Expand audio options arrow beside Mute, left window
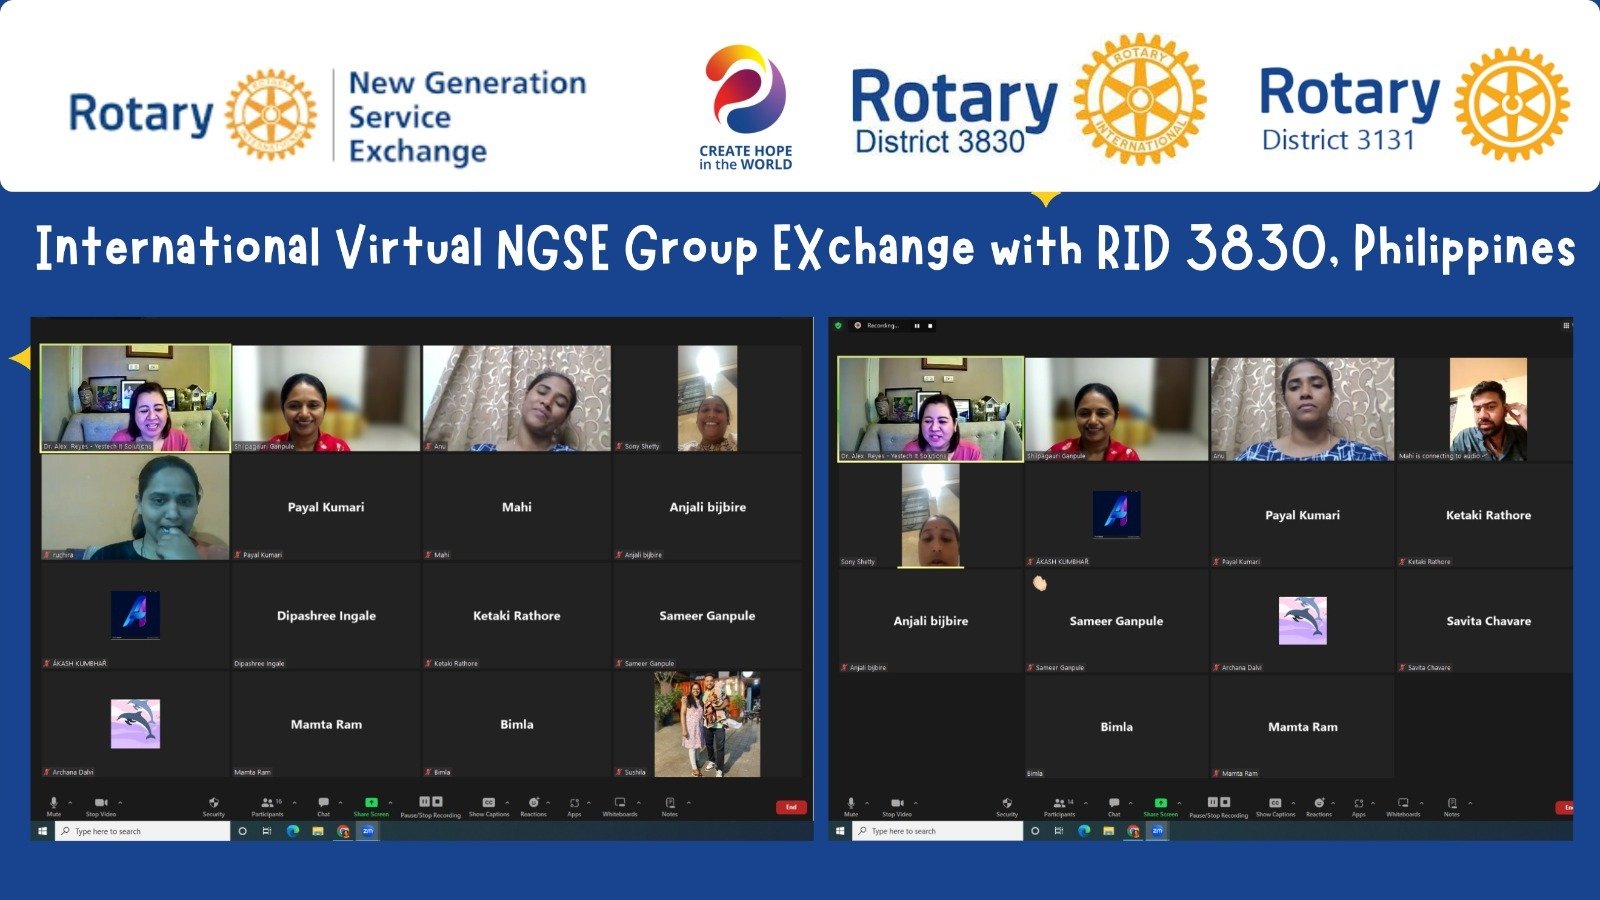 point(70,802)
